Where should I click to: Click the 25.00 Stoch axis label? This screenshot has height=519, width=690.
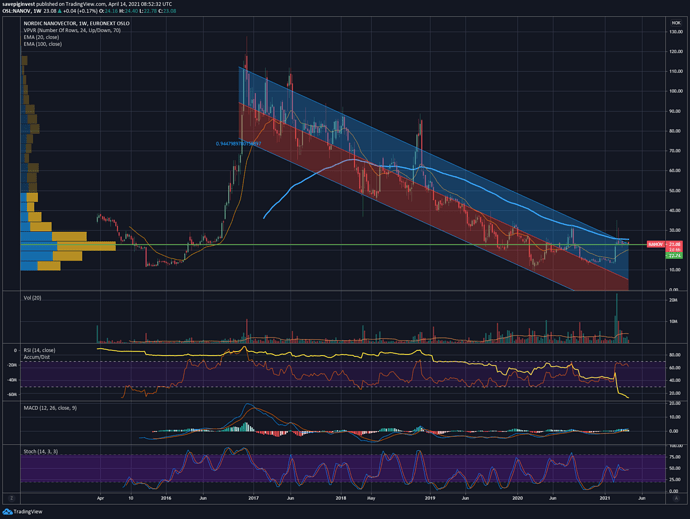pyautogui.click(x=675, y=480)
